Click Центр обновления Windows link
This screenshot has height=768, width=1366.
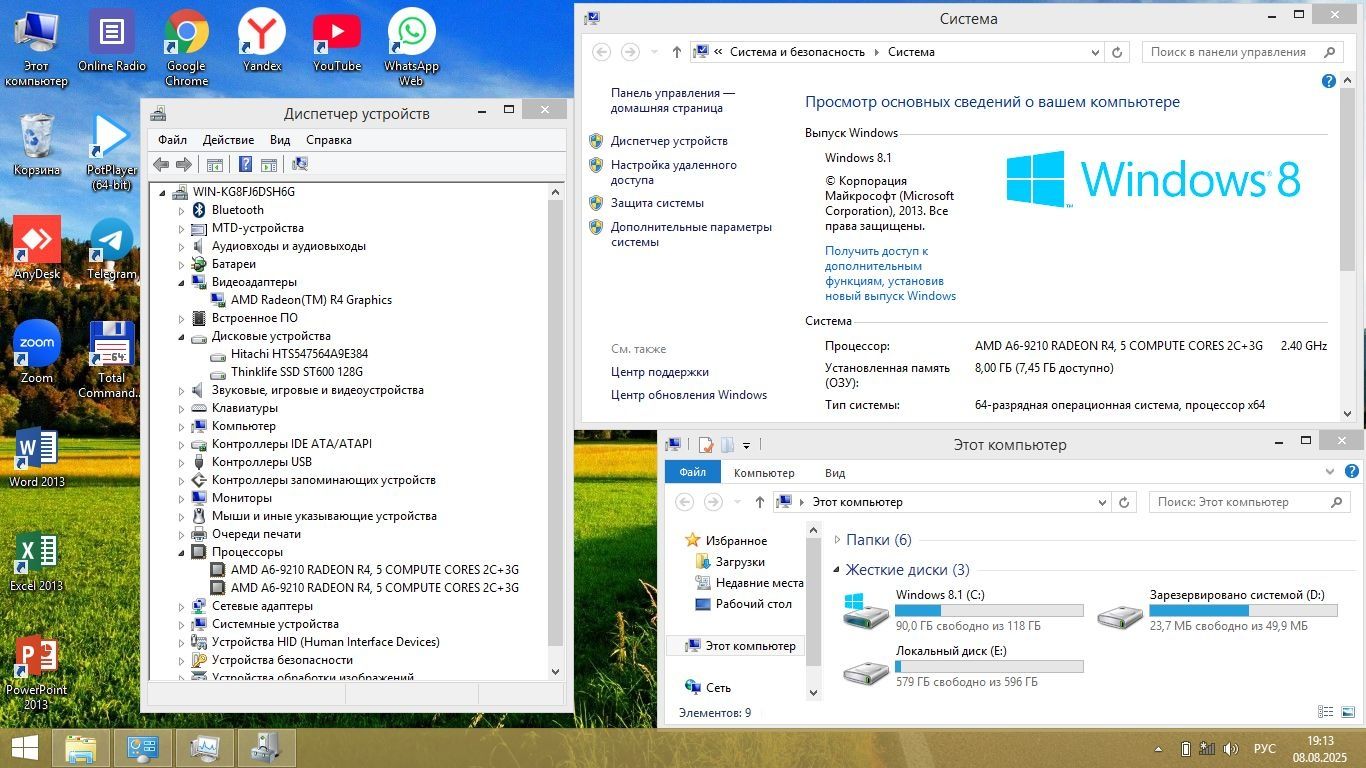tap(689, 395)
